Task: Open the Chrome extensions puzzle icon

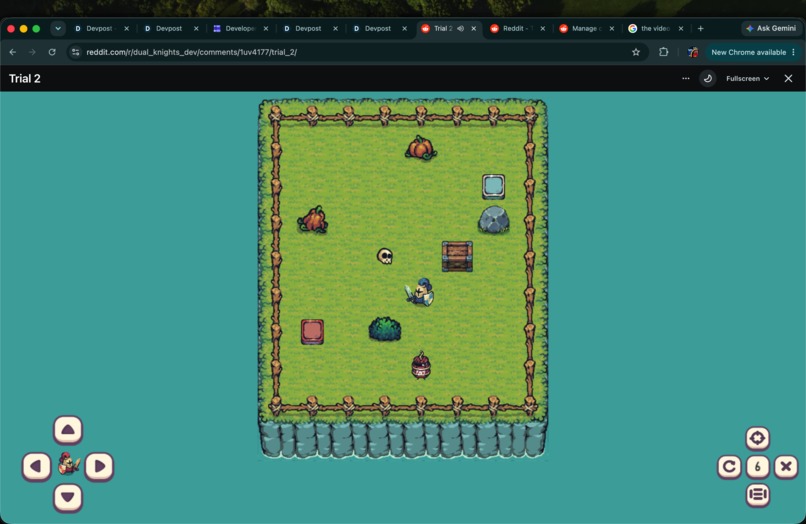Action: tap(664, 52)
